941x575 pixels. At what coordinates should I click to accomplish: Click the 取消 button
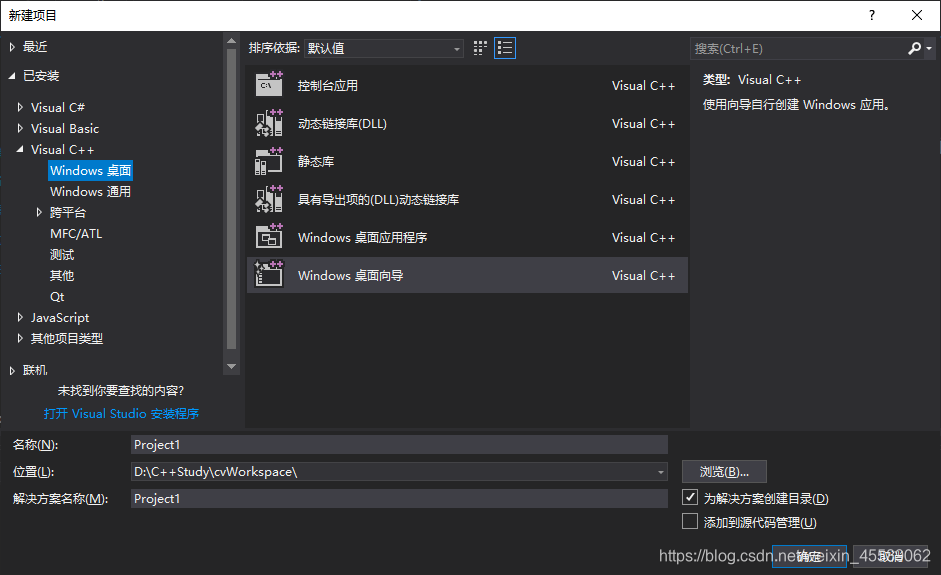(890, 556)
